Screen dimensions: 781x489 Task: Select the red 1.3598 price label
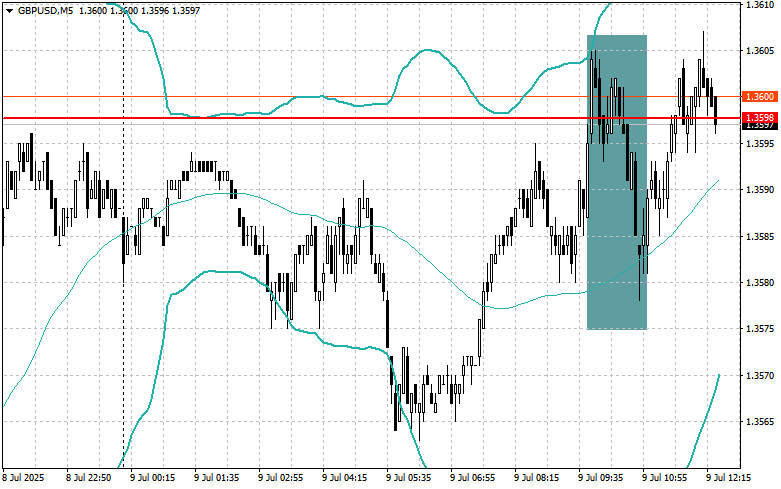[x=760, y=118]
